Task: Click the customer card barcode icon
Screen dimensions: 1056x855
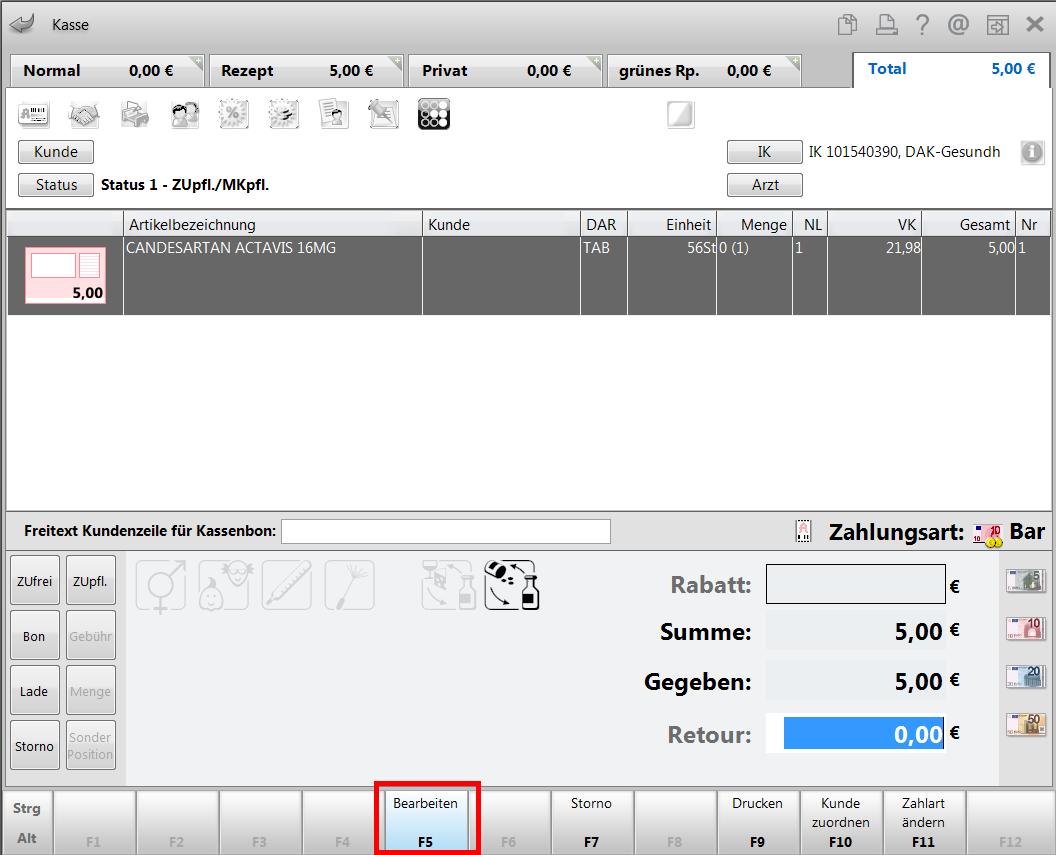Action: click(34, 115)
